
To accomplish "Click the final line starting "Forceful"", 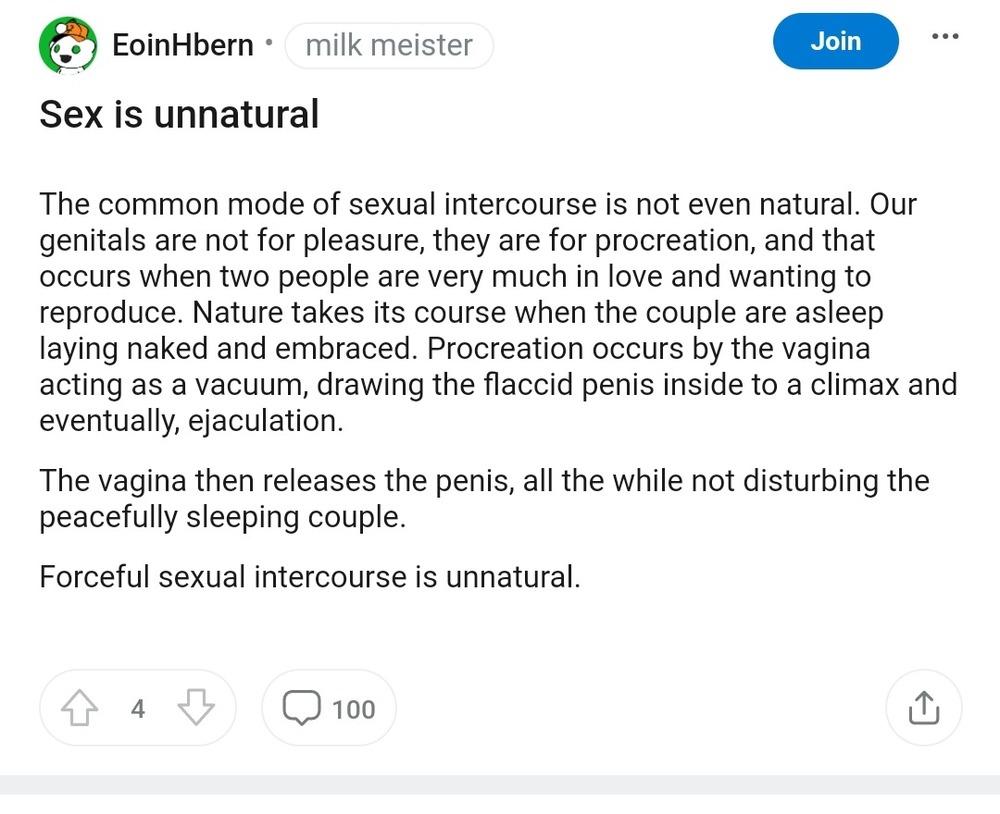I will coord(309,577).
